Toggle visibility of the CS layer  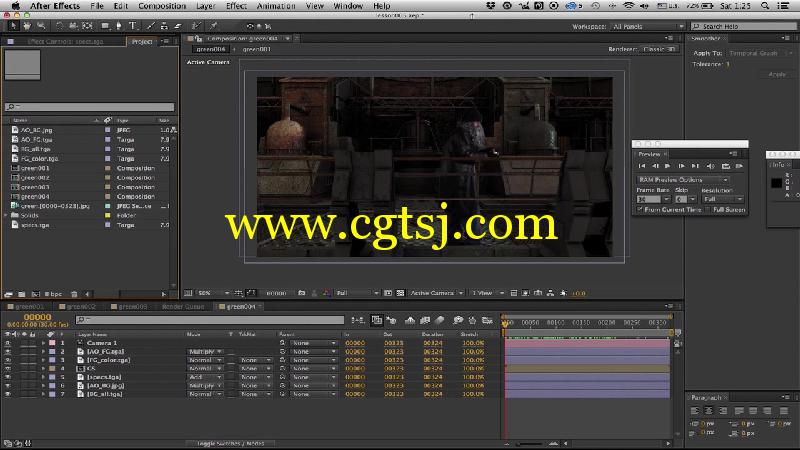(8, 368)
